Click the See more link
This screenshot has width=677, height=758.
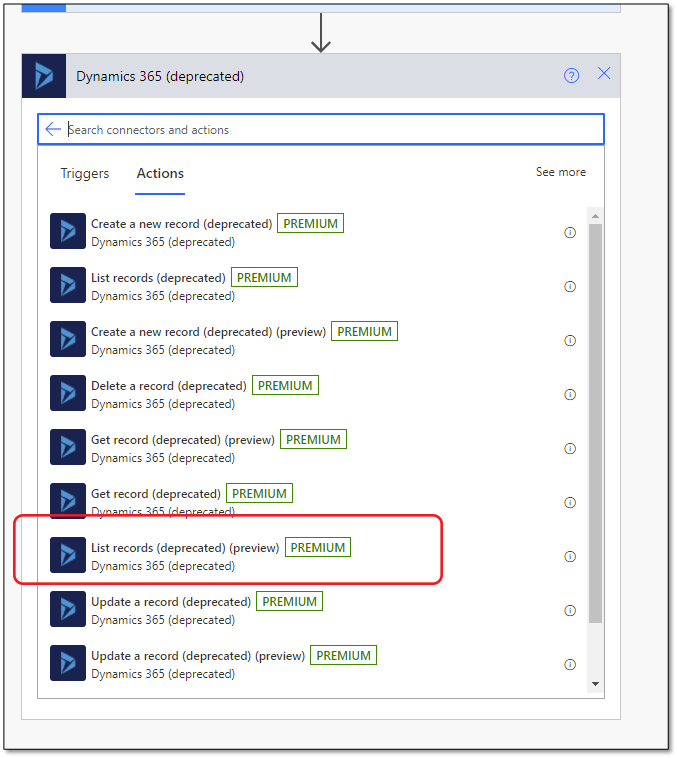[x=560, y=172]
